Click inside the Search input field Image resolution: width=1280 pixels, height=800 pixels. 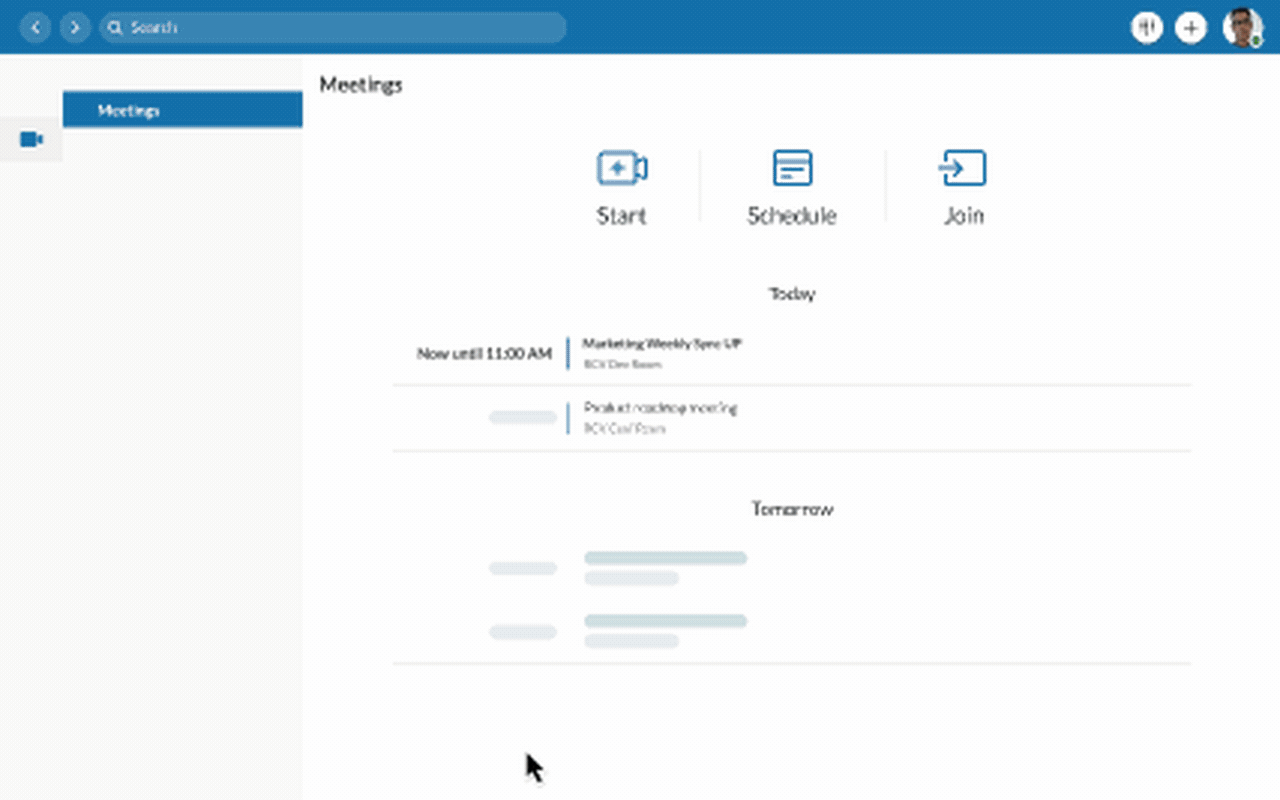(340, 28)
